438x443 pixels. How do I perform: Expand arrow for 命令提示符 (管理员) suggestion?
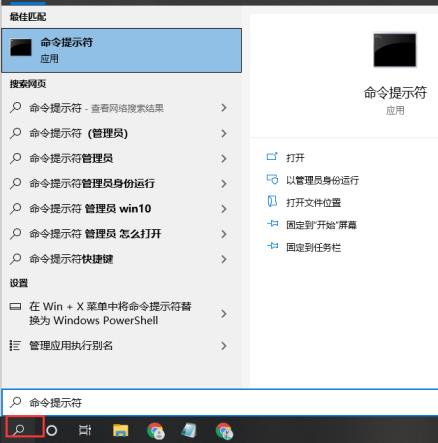point(224,133)
